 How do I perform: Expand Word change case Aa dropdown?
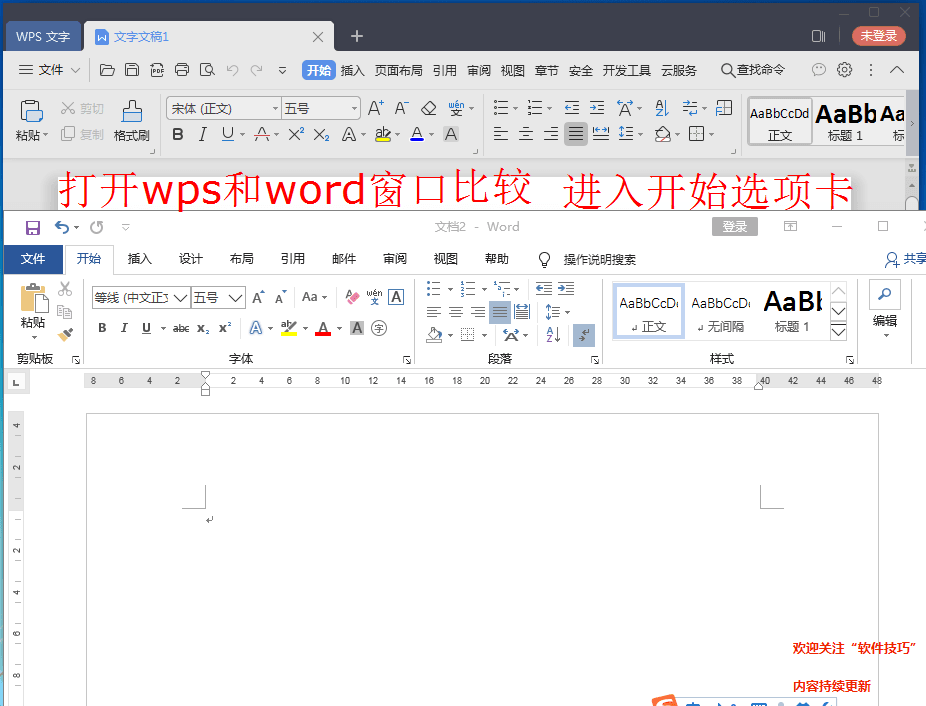(325, 297)
